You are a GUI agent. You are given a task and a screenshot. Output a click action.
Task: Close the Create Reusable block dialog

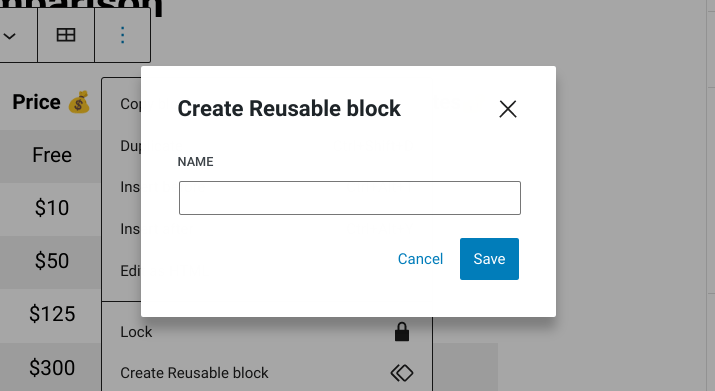[508, 109]
